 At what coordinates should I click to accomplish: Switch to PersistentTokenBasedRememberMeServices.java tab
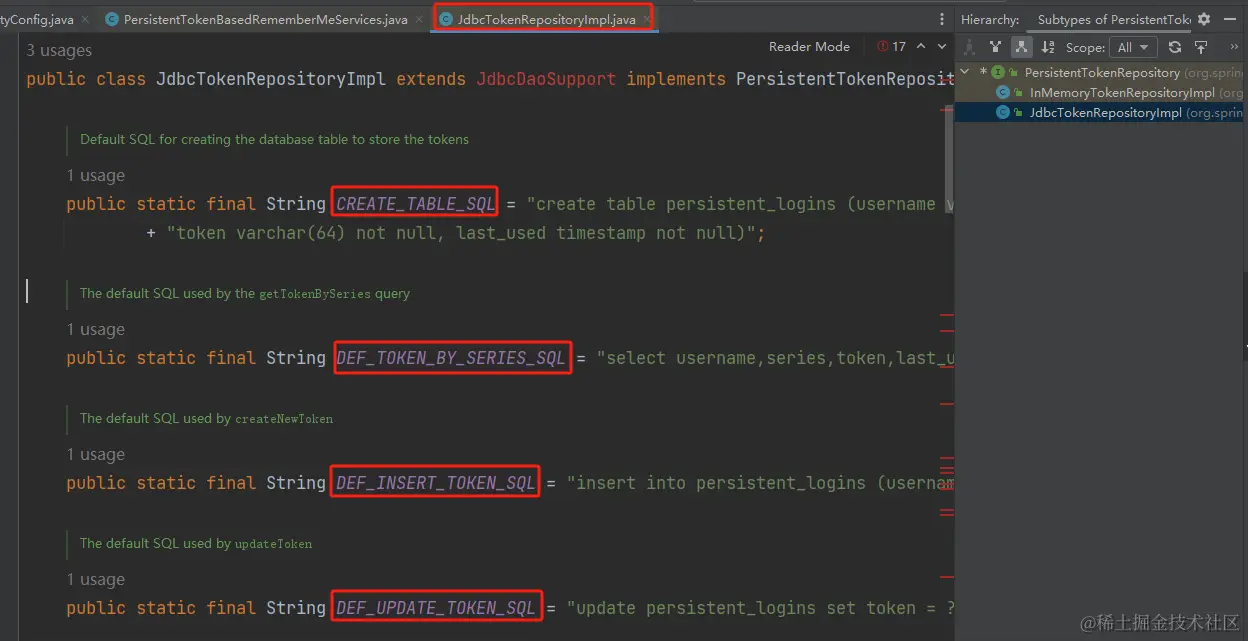pos(266,19)
